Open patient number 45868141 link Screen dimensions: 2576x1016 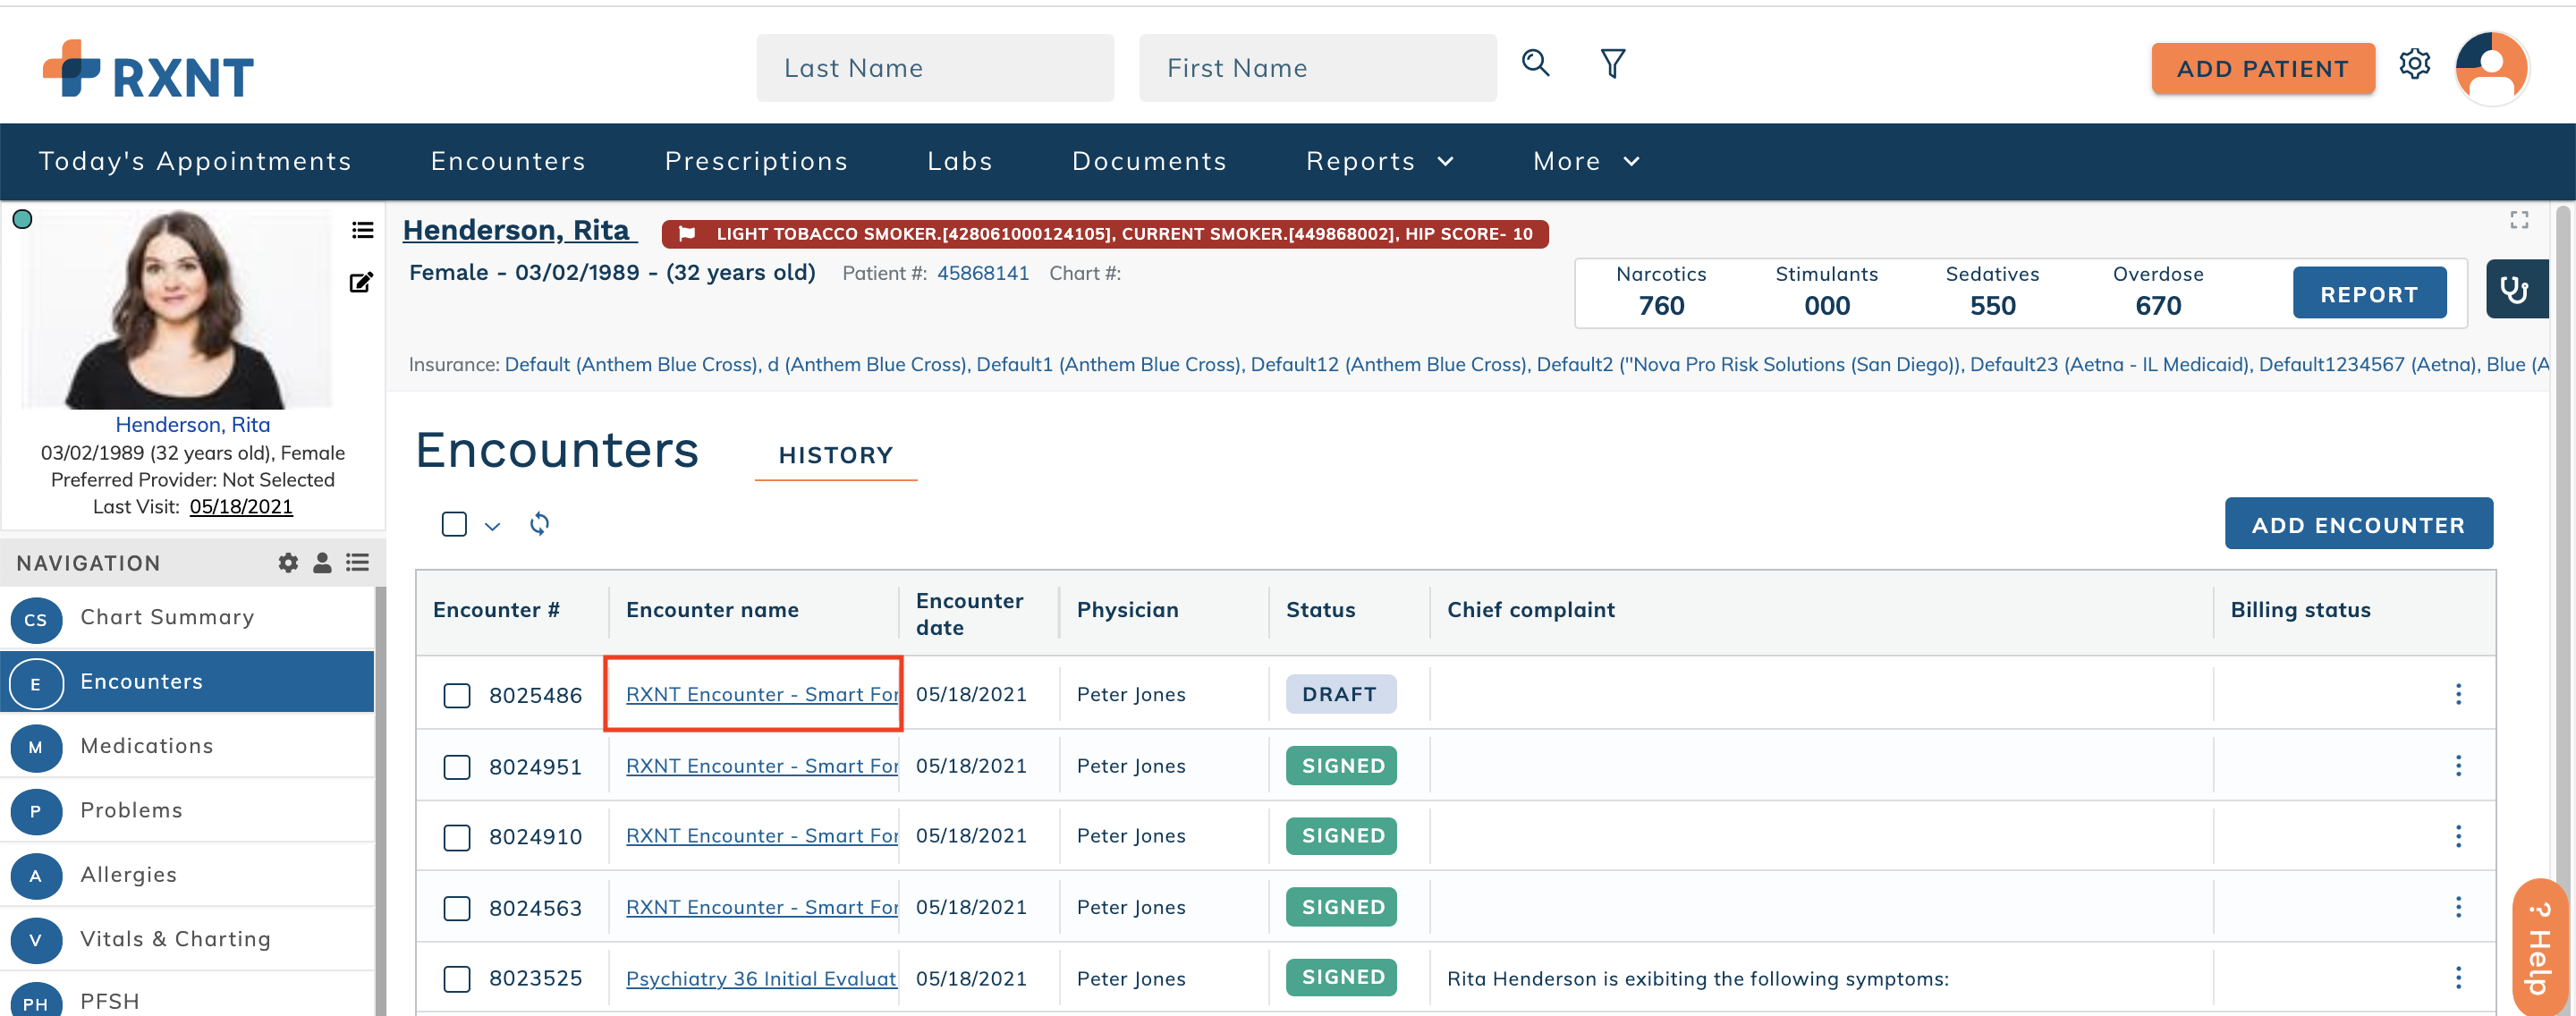coord(982,274)
